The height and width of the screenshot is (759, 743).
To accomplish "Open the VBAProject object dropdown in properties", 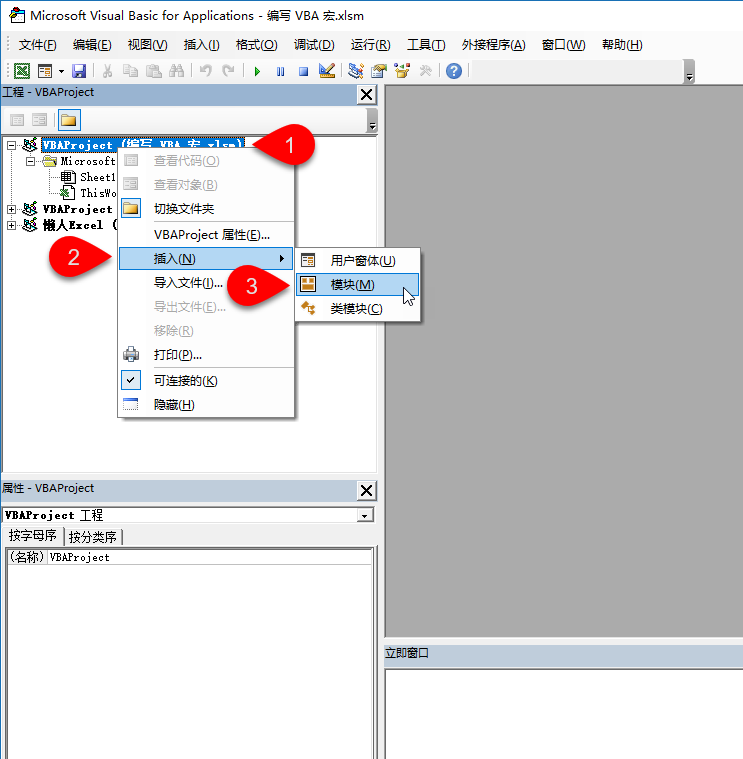I will (365, 515).
